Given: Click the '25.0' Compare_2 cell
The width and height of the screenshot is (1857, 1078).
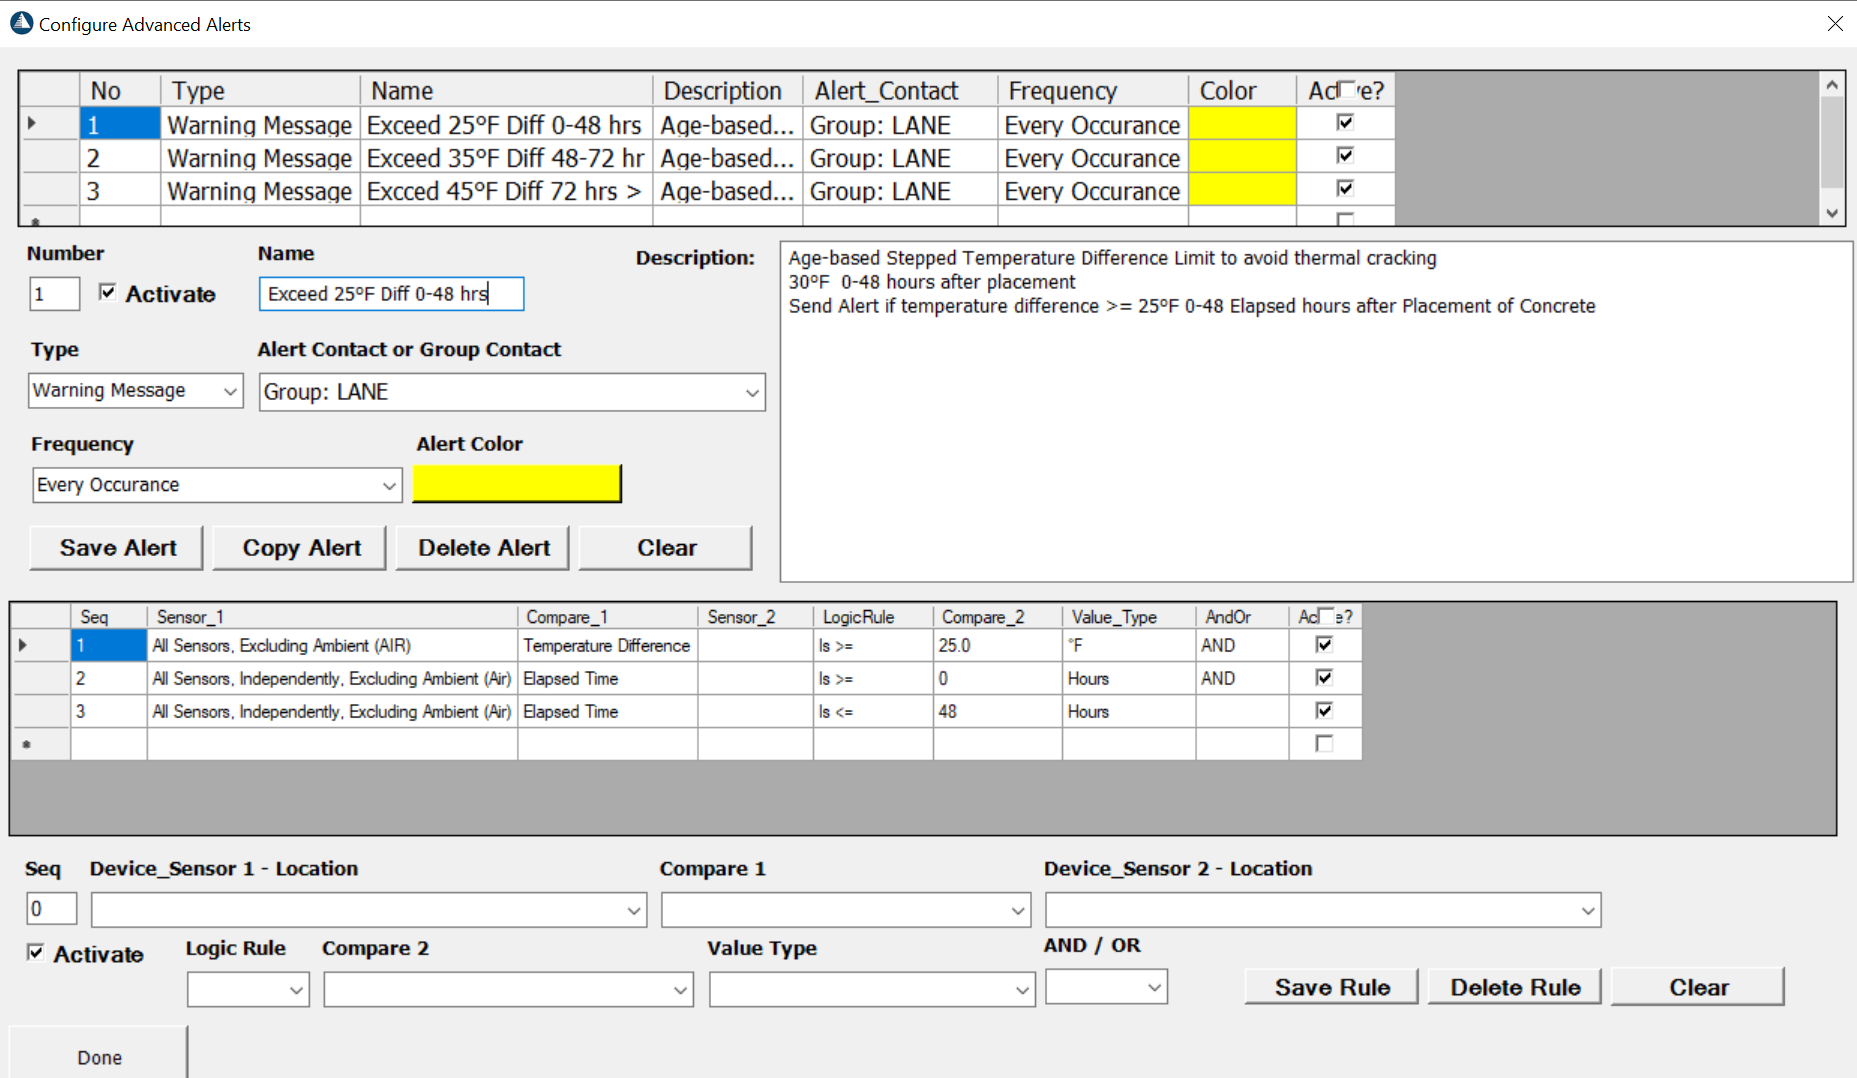Looking at the screenshot, I should pyautogui.click(x=997, y=645).
